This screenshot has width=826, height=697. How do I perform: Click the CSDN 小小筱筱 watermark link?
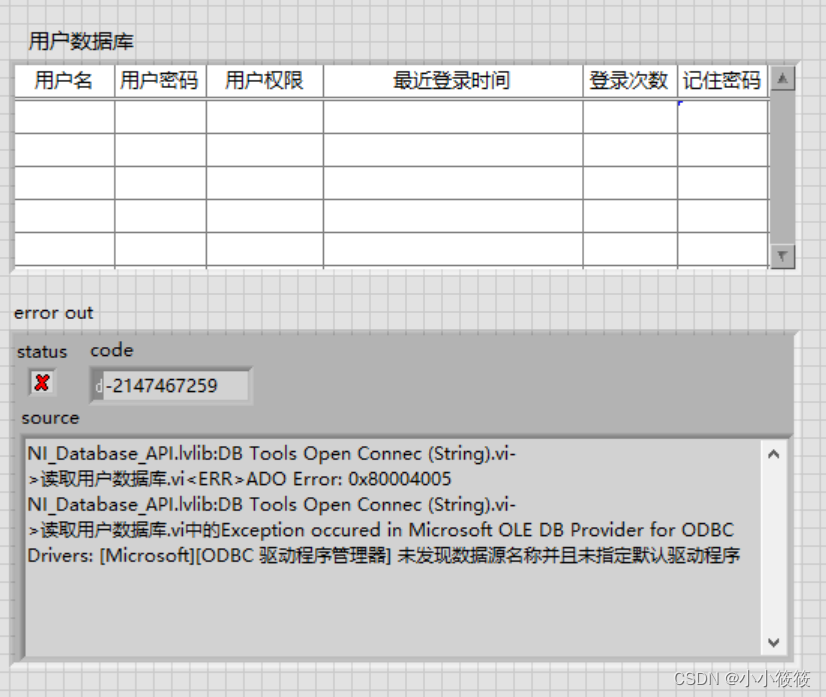point(740,679)
